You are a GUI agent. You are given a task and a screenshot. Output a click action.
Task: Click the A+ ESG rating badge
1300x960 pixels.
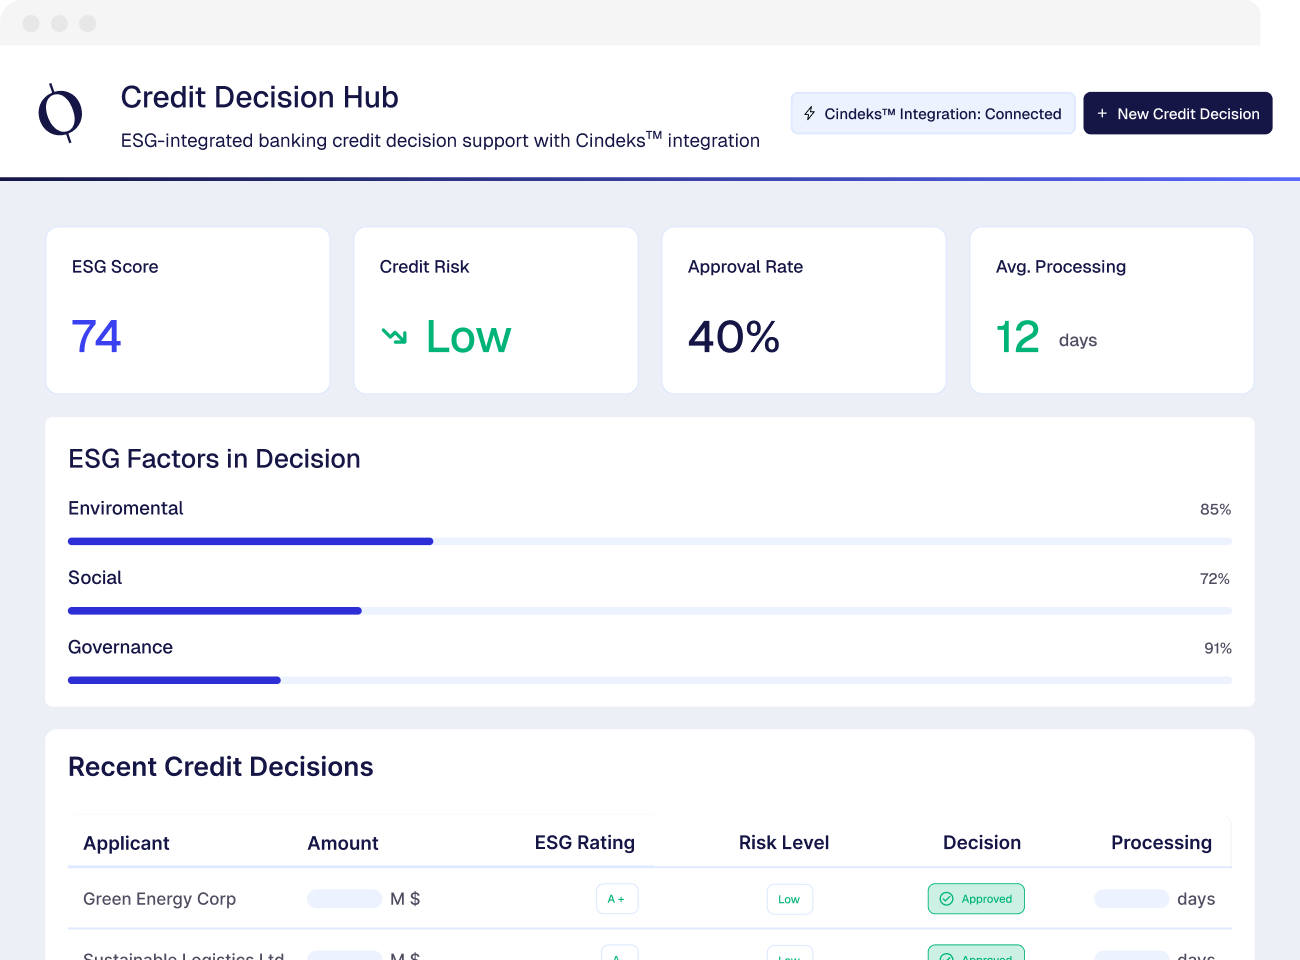616,899
